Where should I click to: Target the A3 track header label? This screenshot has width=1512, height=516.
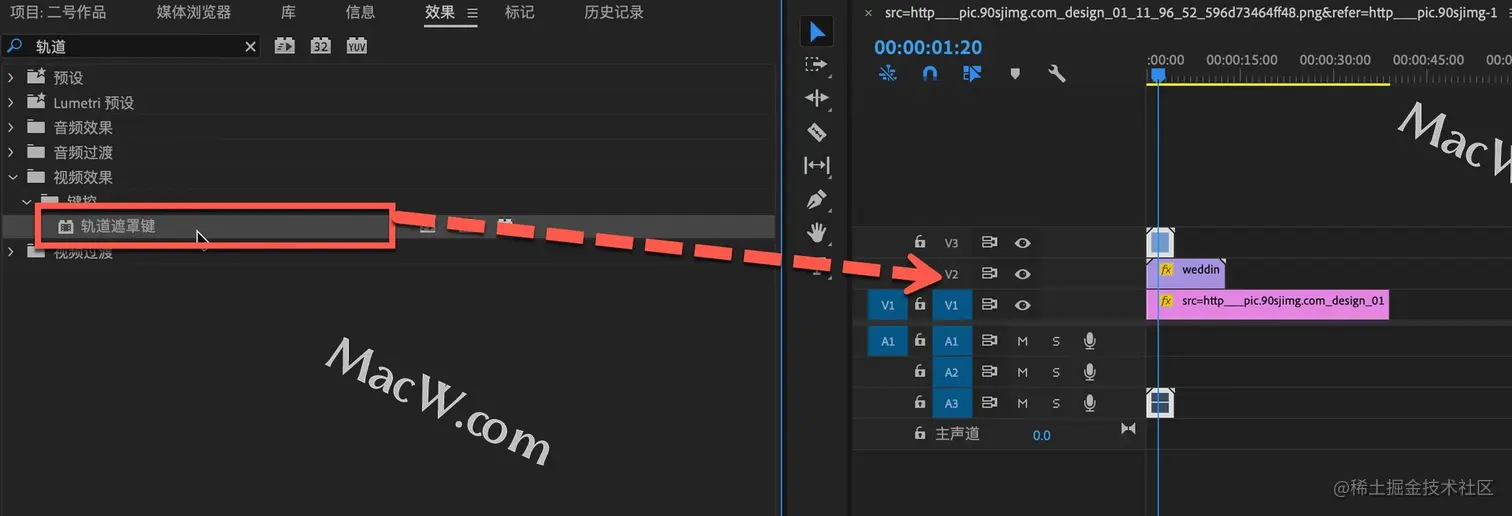(x=952, y=404)
